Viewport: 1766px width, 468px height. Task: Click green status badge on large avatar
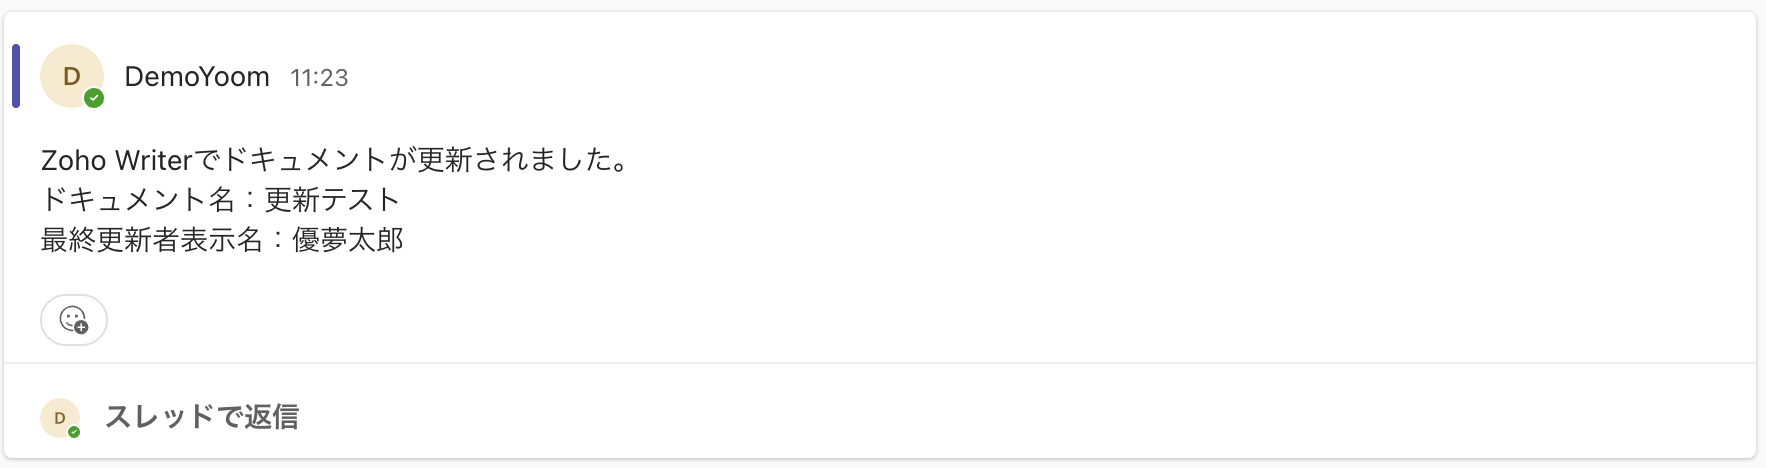coord(94,98)
